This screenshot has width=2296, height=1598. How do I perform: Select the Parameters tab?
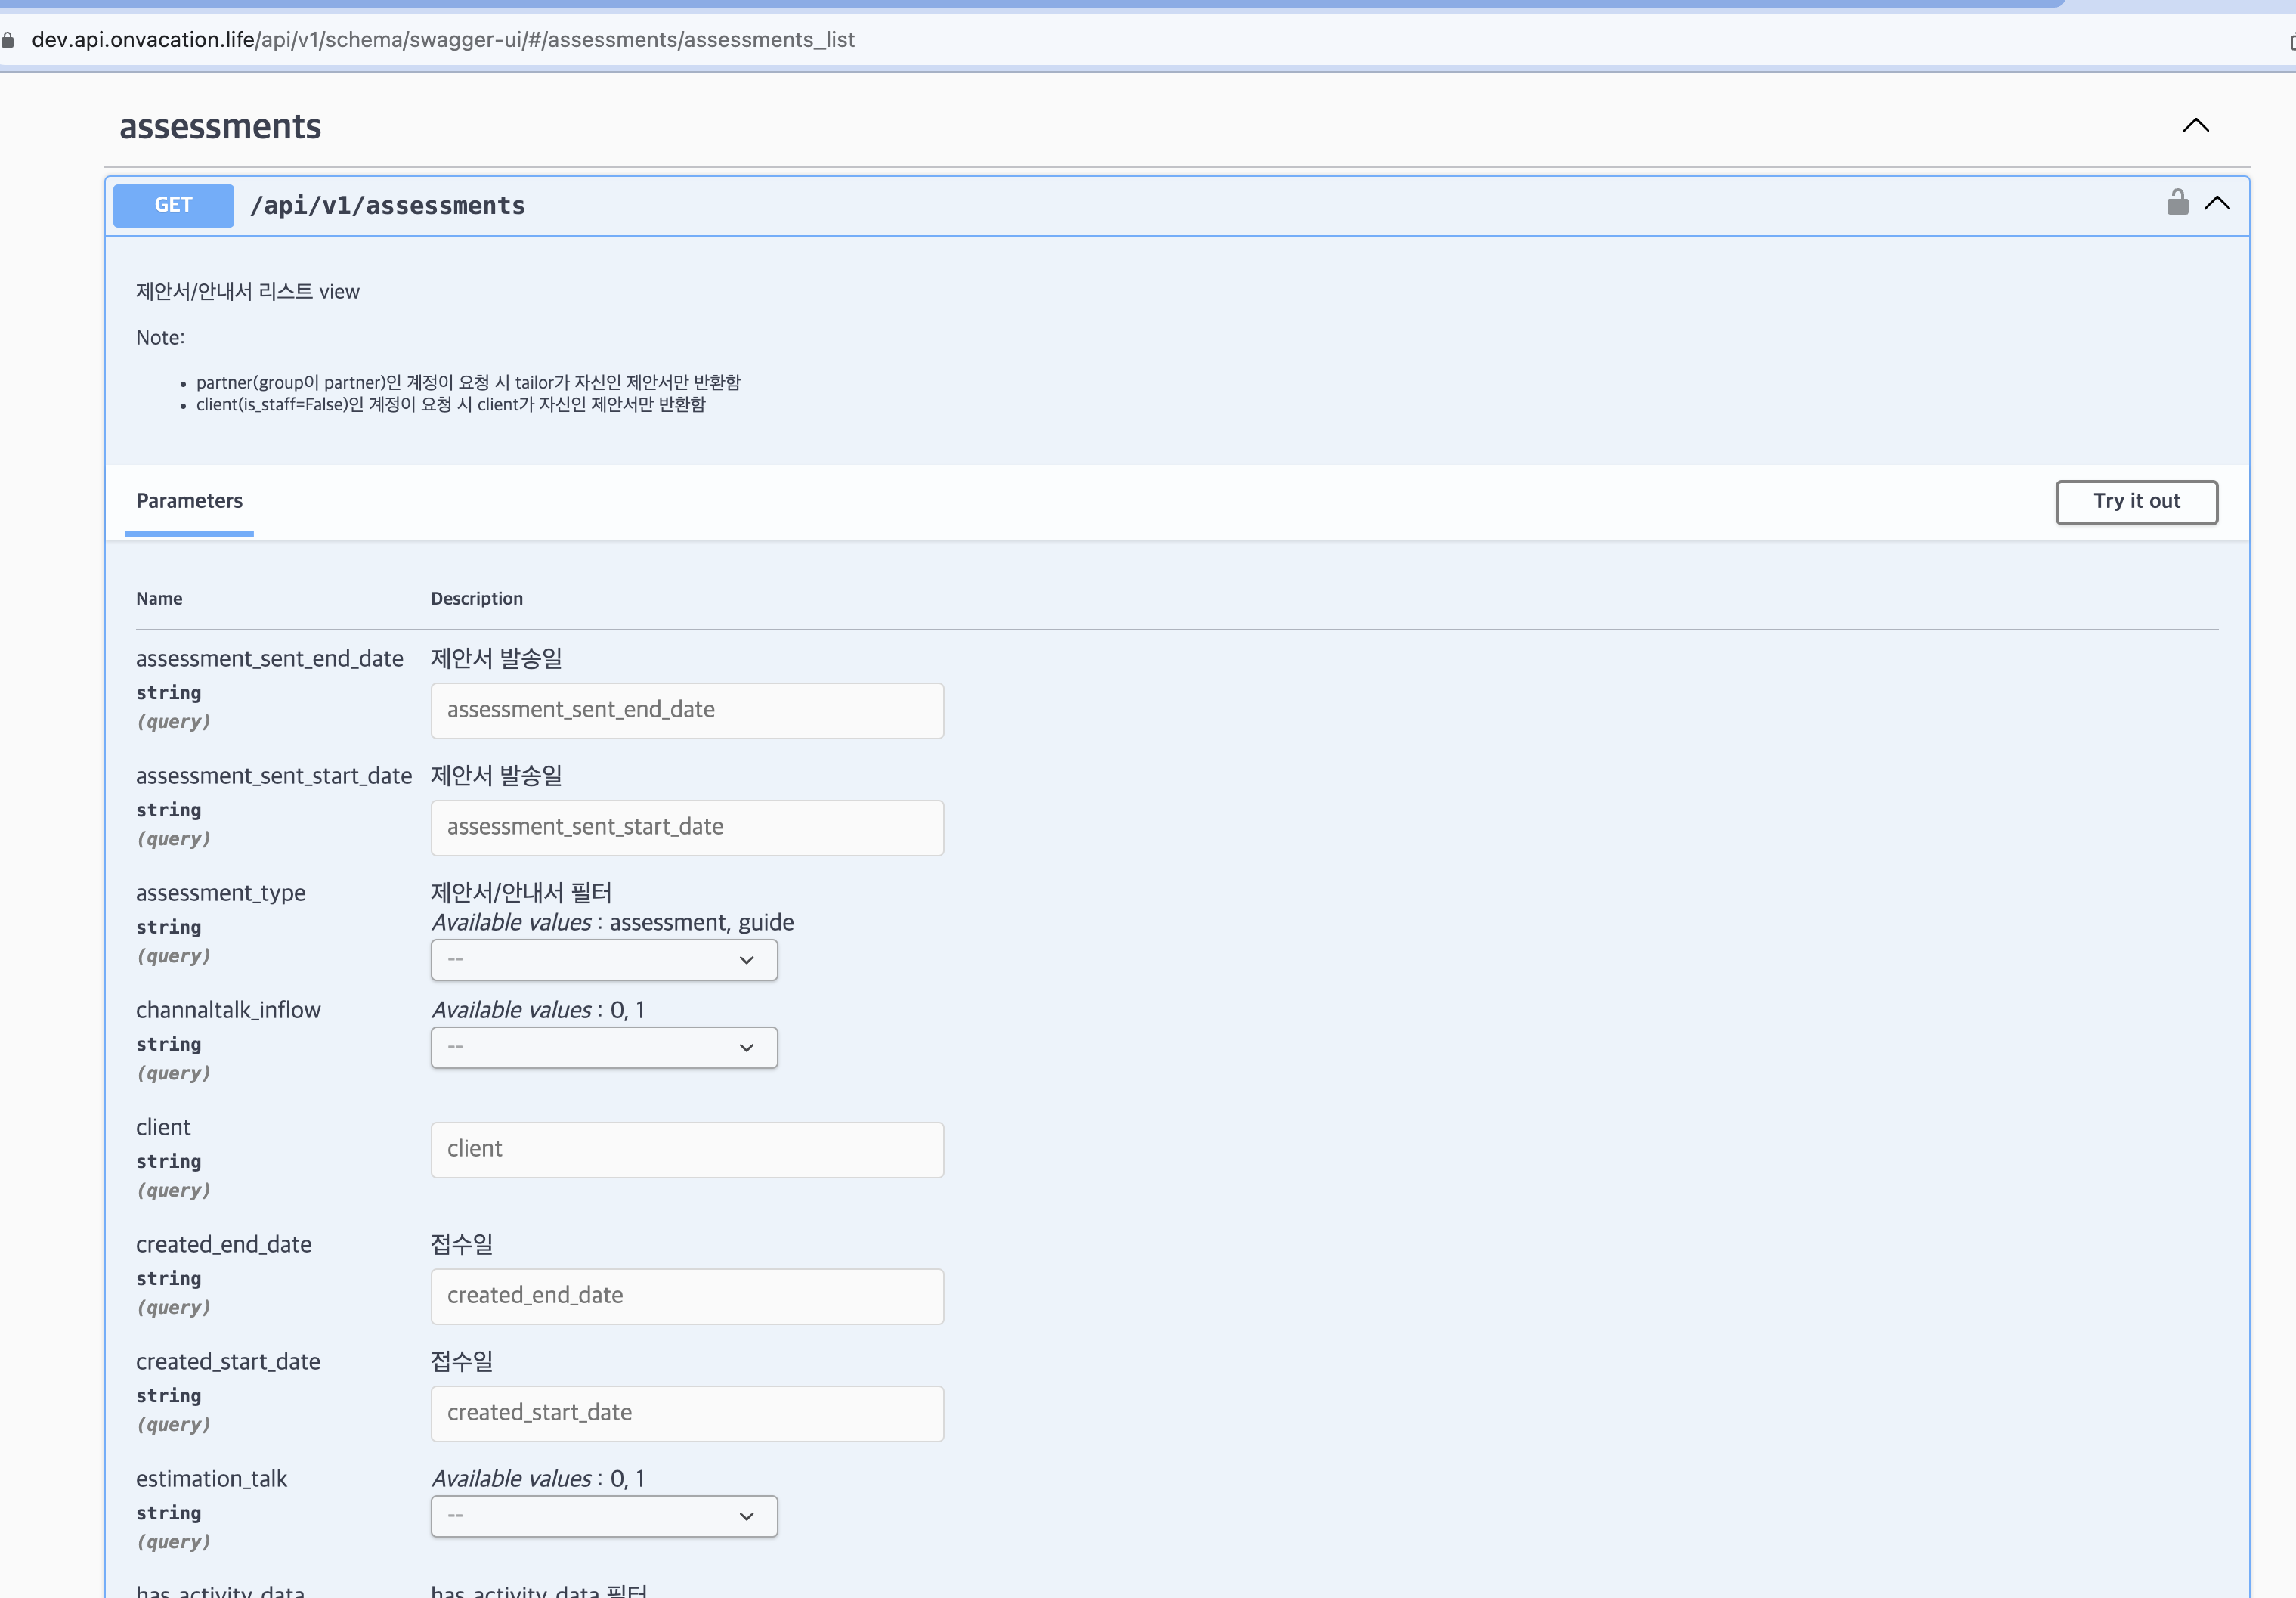pos(189,501)
